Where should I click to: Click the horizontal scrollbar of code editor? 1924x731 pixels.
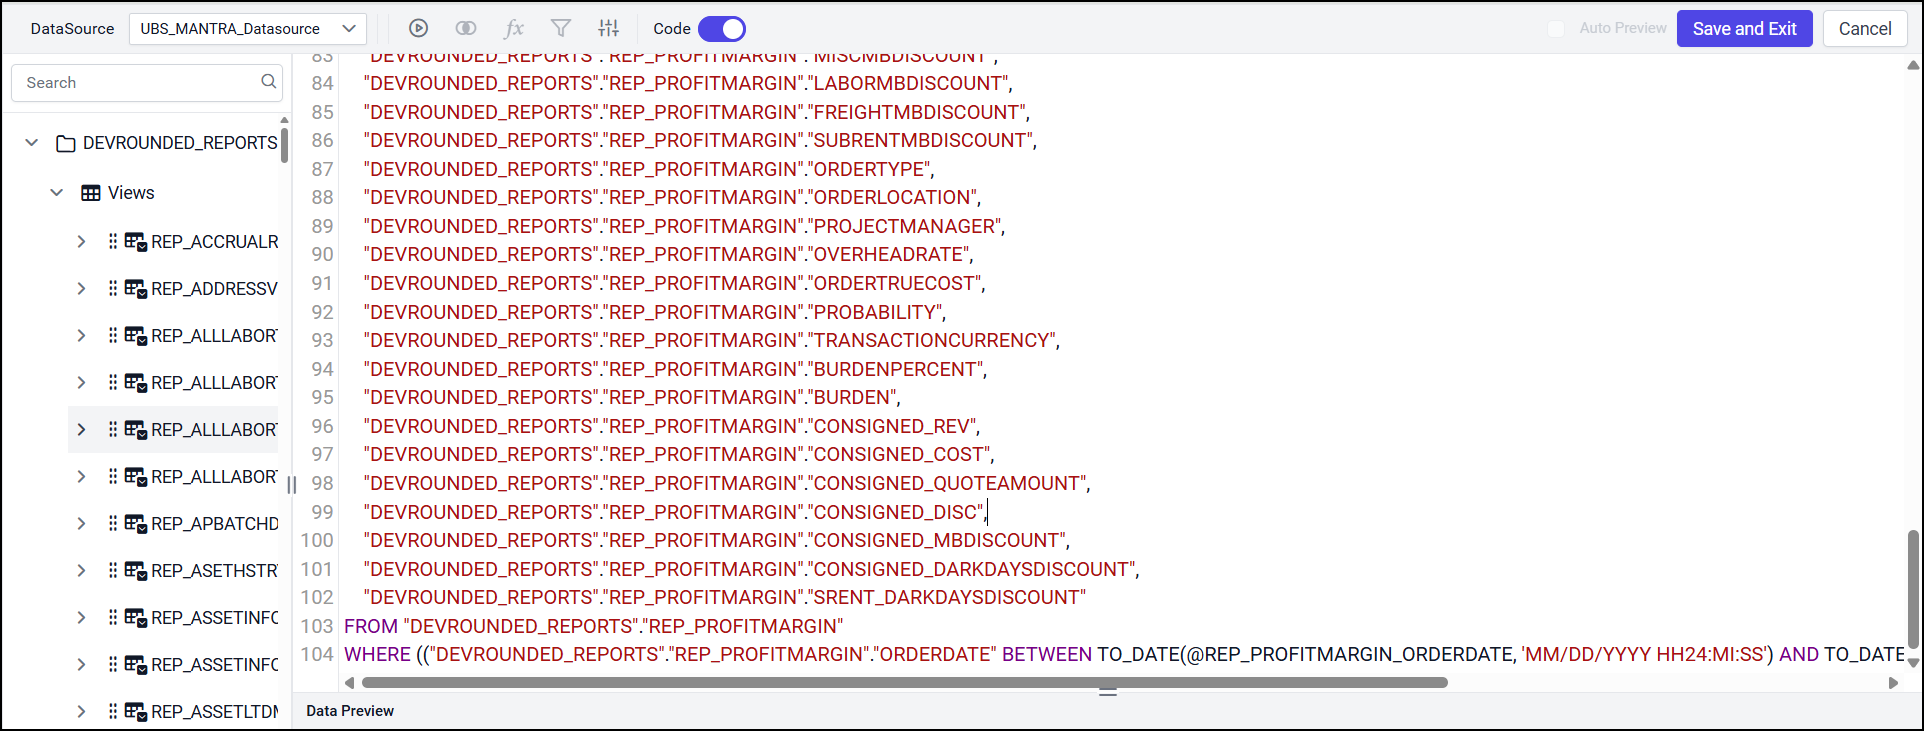(x=904, y=683)
